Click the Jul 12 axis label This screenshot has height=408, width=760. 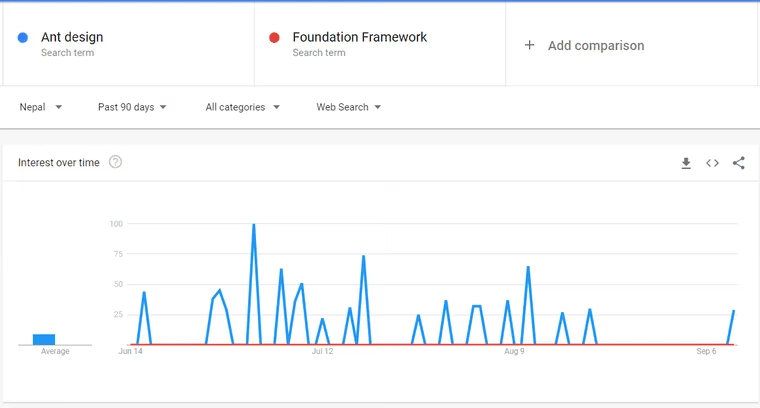point(322,351)
